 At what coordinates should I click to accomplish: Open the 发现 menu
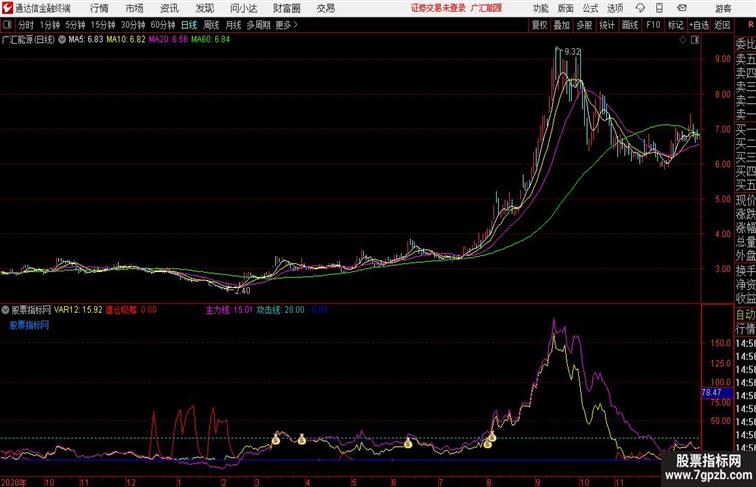[204, 8]
